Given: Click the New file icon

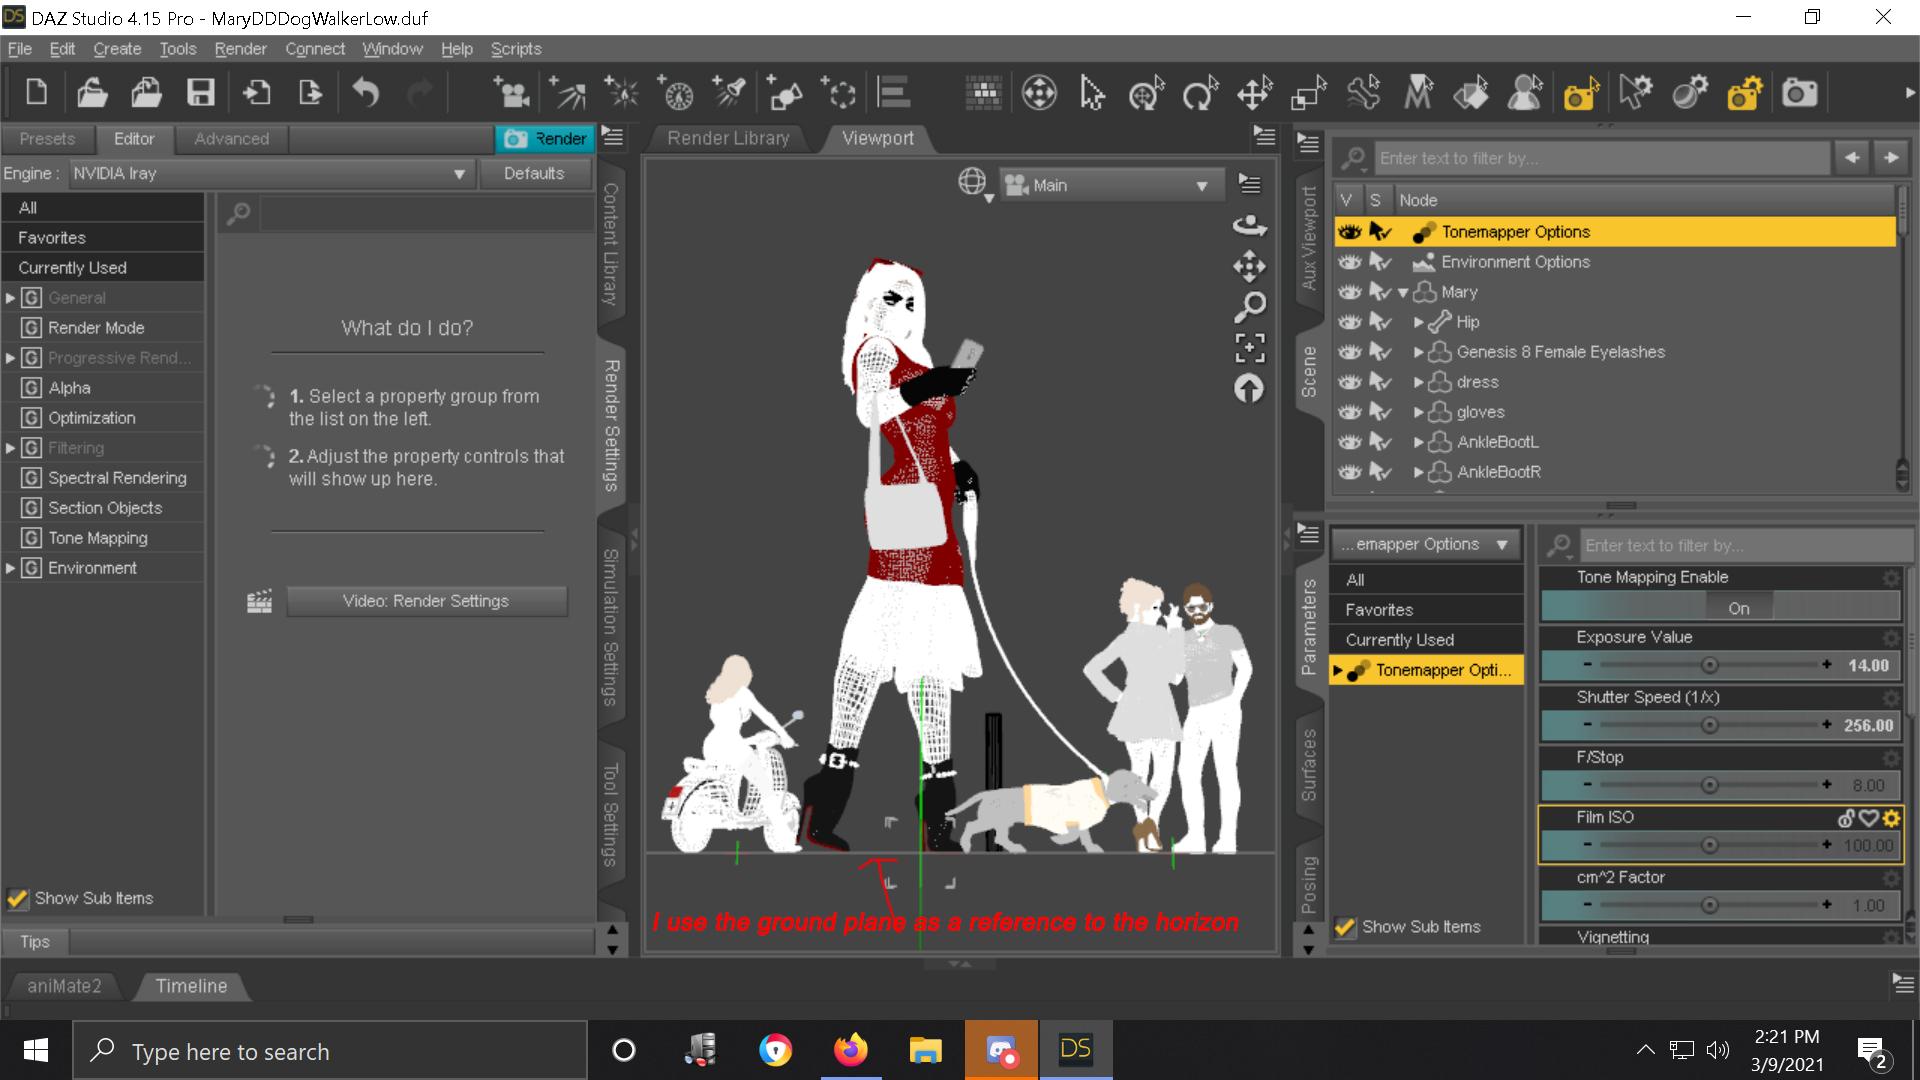Looking at the screenshot, I should tap(36, 94).
